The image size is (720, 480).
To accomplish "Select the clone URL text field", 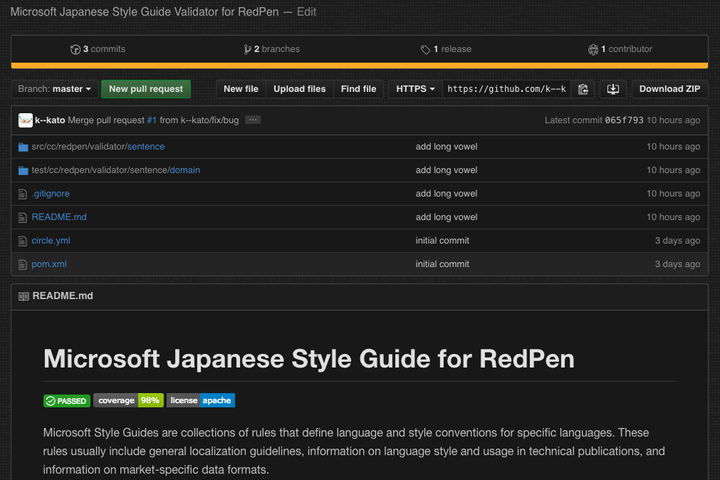I will (506, 89).
